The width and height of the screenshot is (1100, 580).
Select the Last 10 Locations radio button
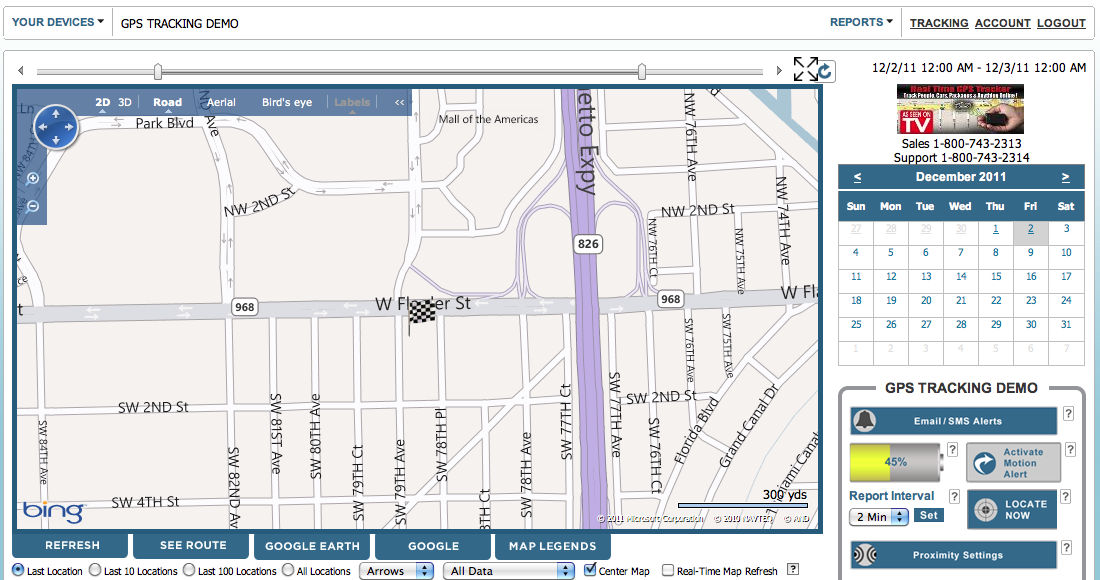point(95,571)
